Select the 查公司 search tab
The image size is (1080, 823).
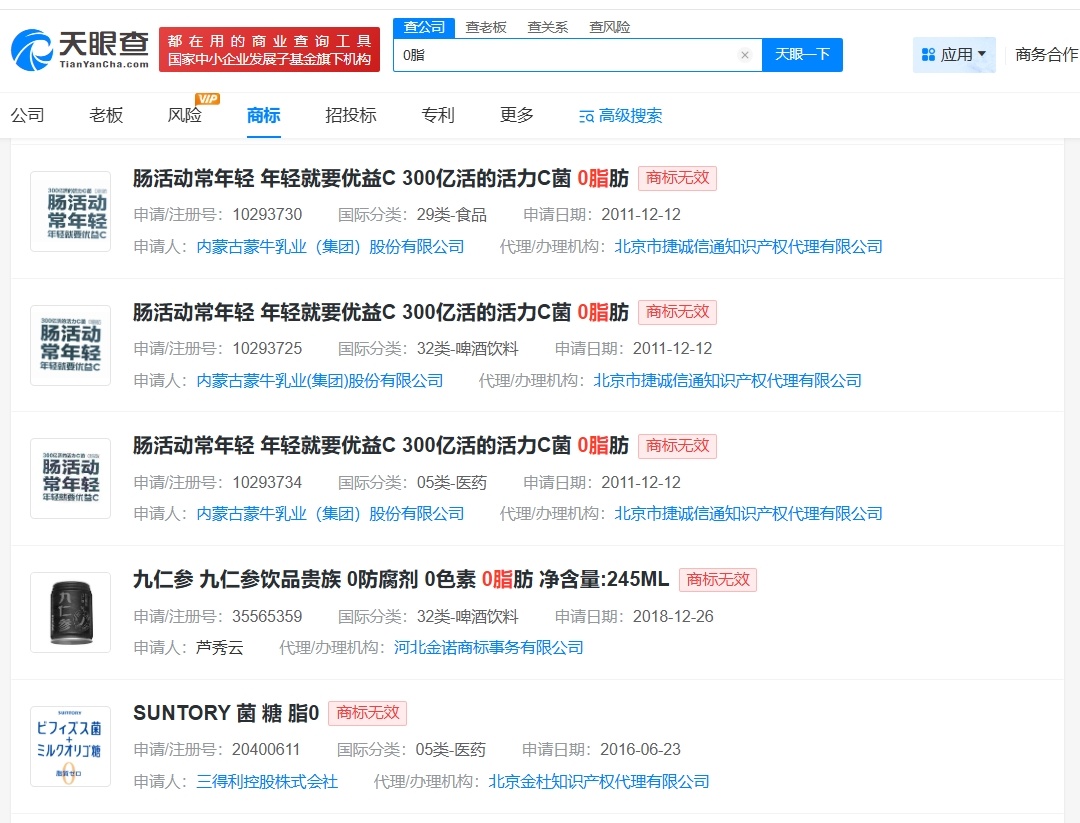tap(424, 28)
